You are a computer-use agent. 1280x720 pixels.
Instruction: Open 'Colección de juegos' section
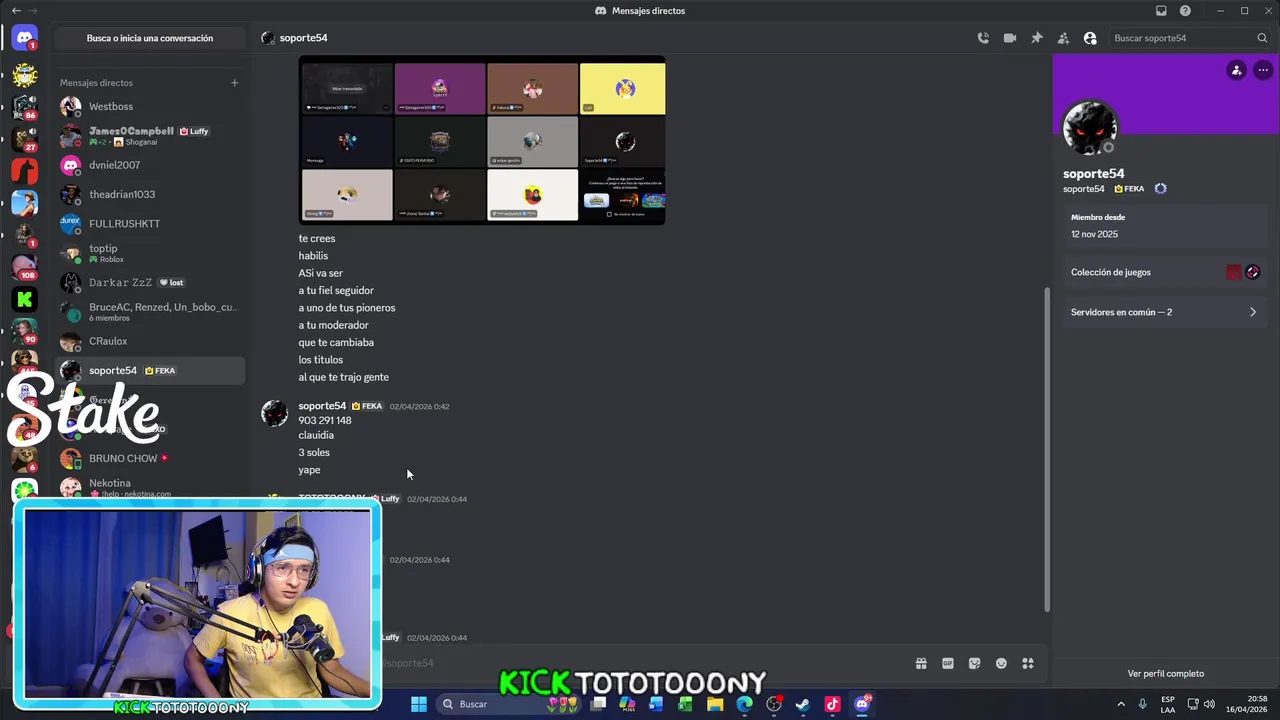tap(1165, 272)
